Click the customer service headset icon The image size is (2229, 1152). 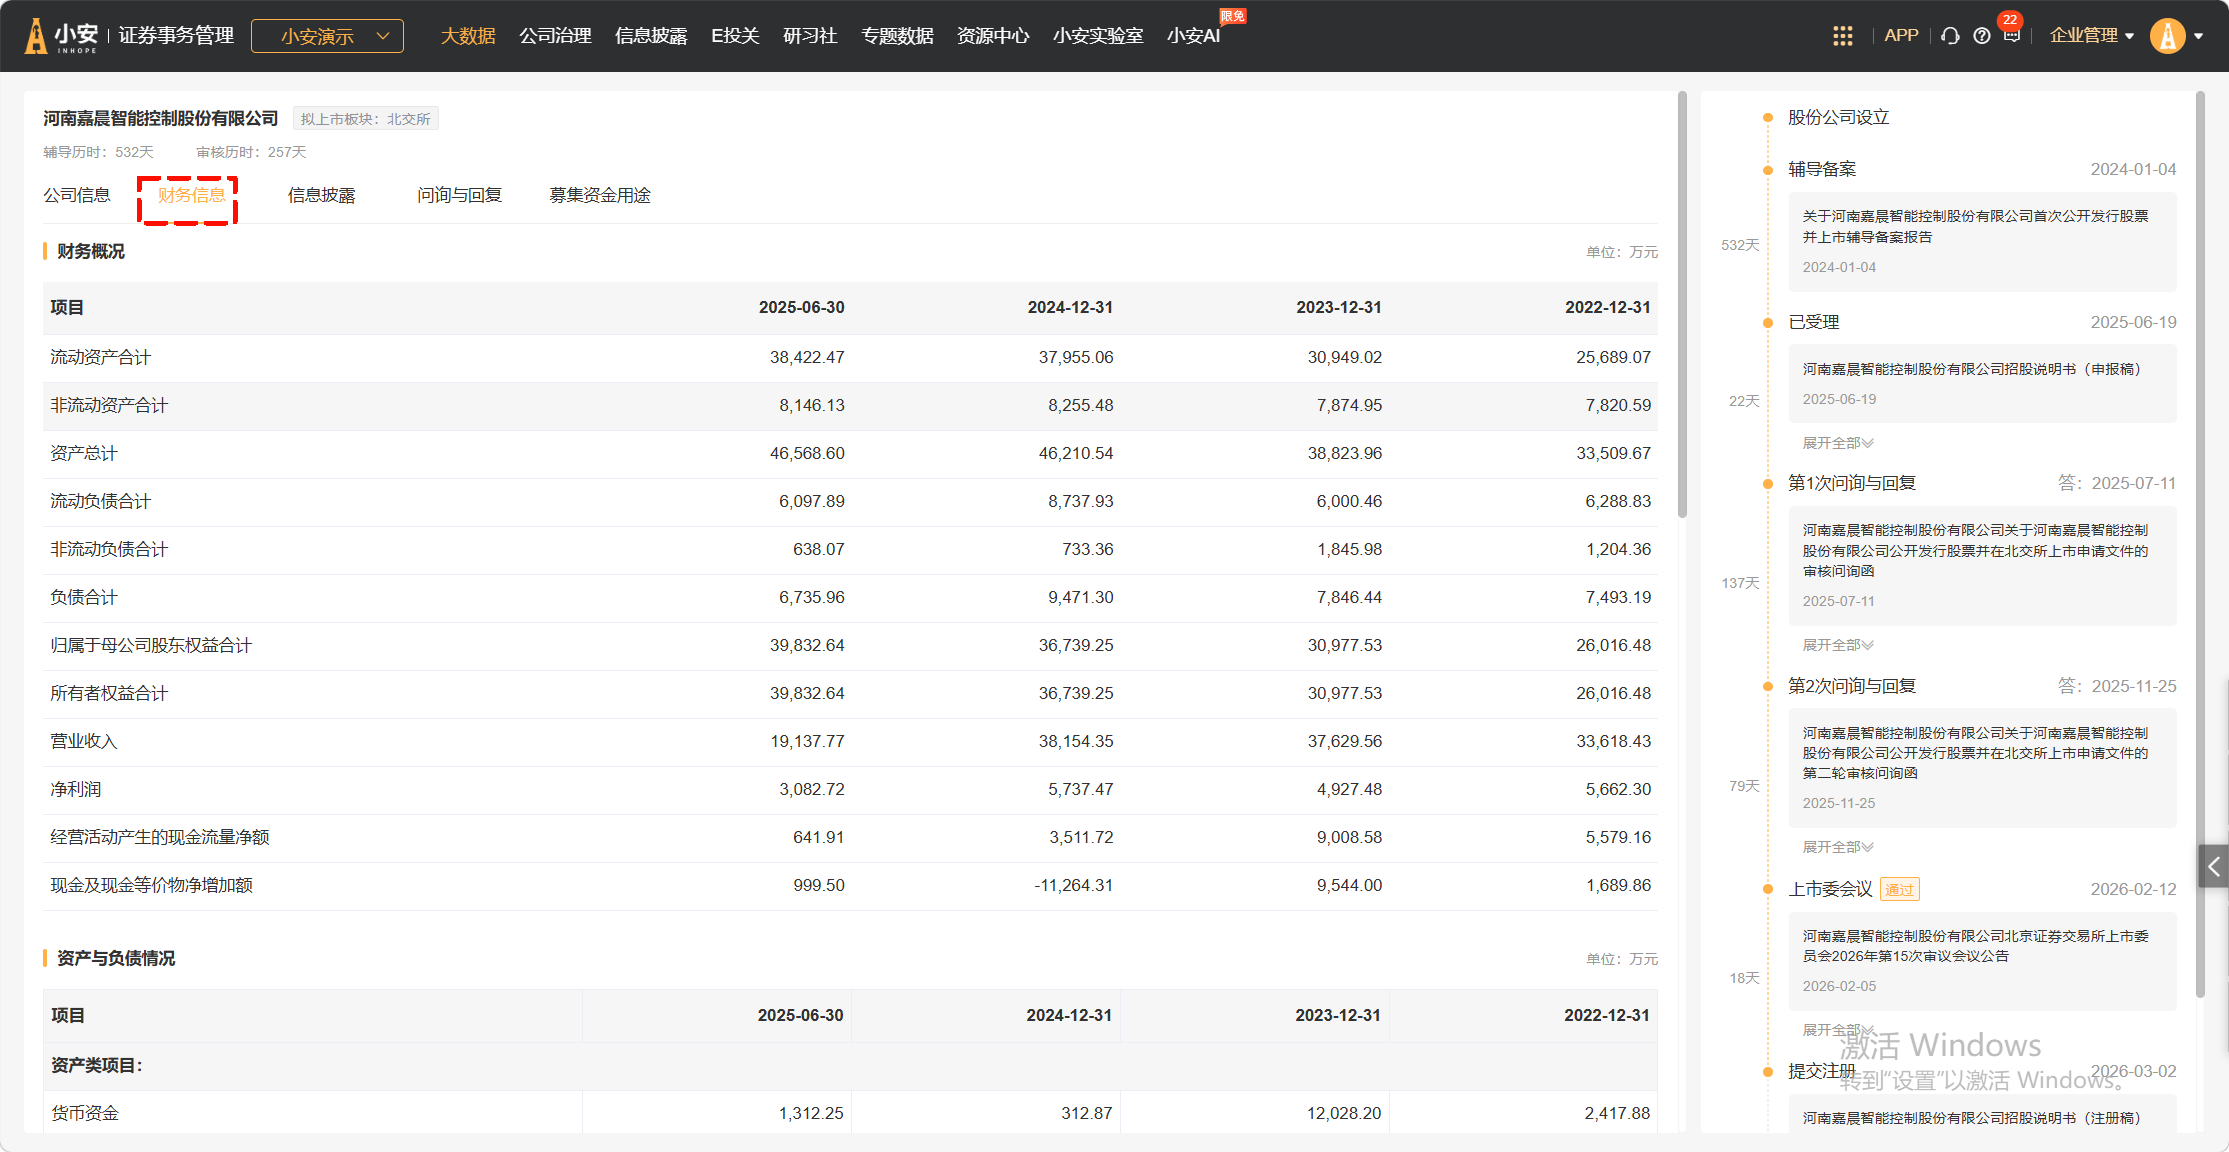click(x=1949, y=36)
